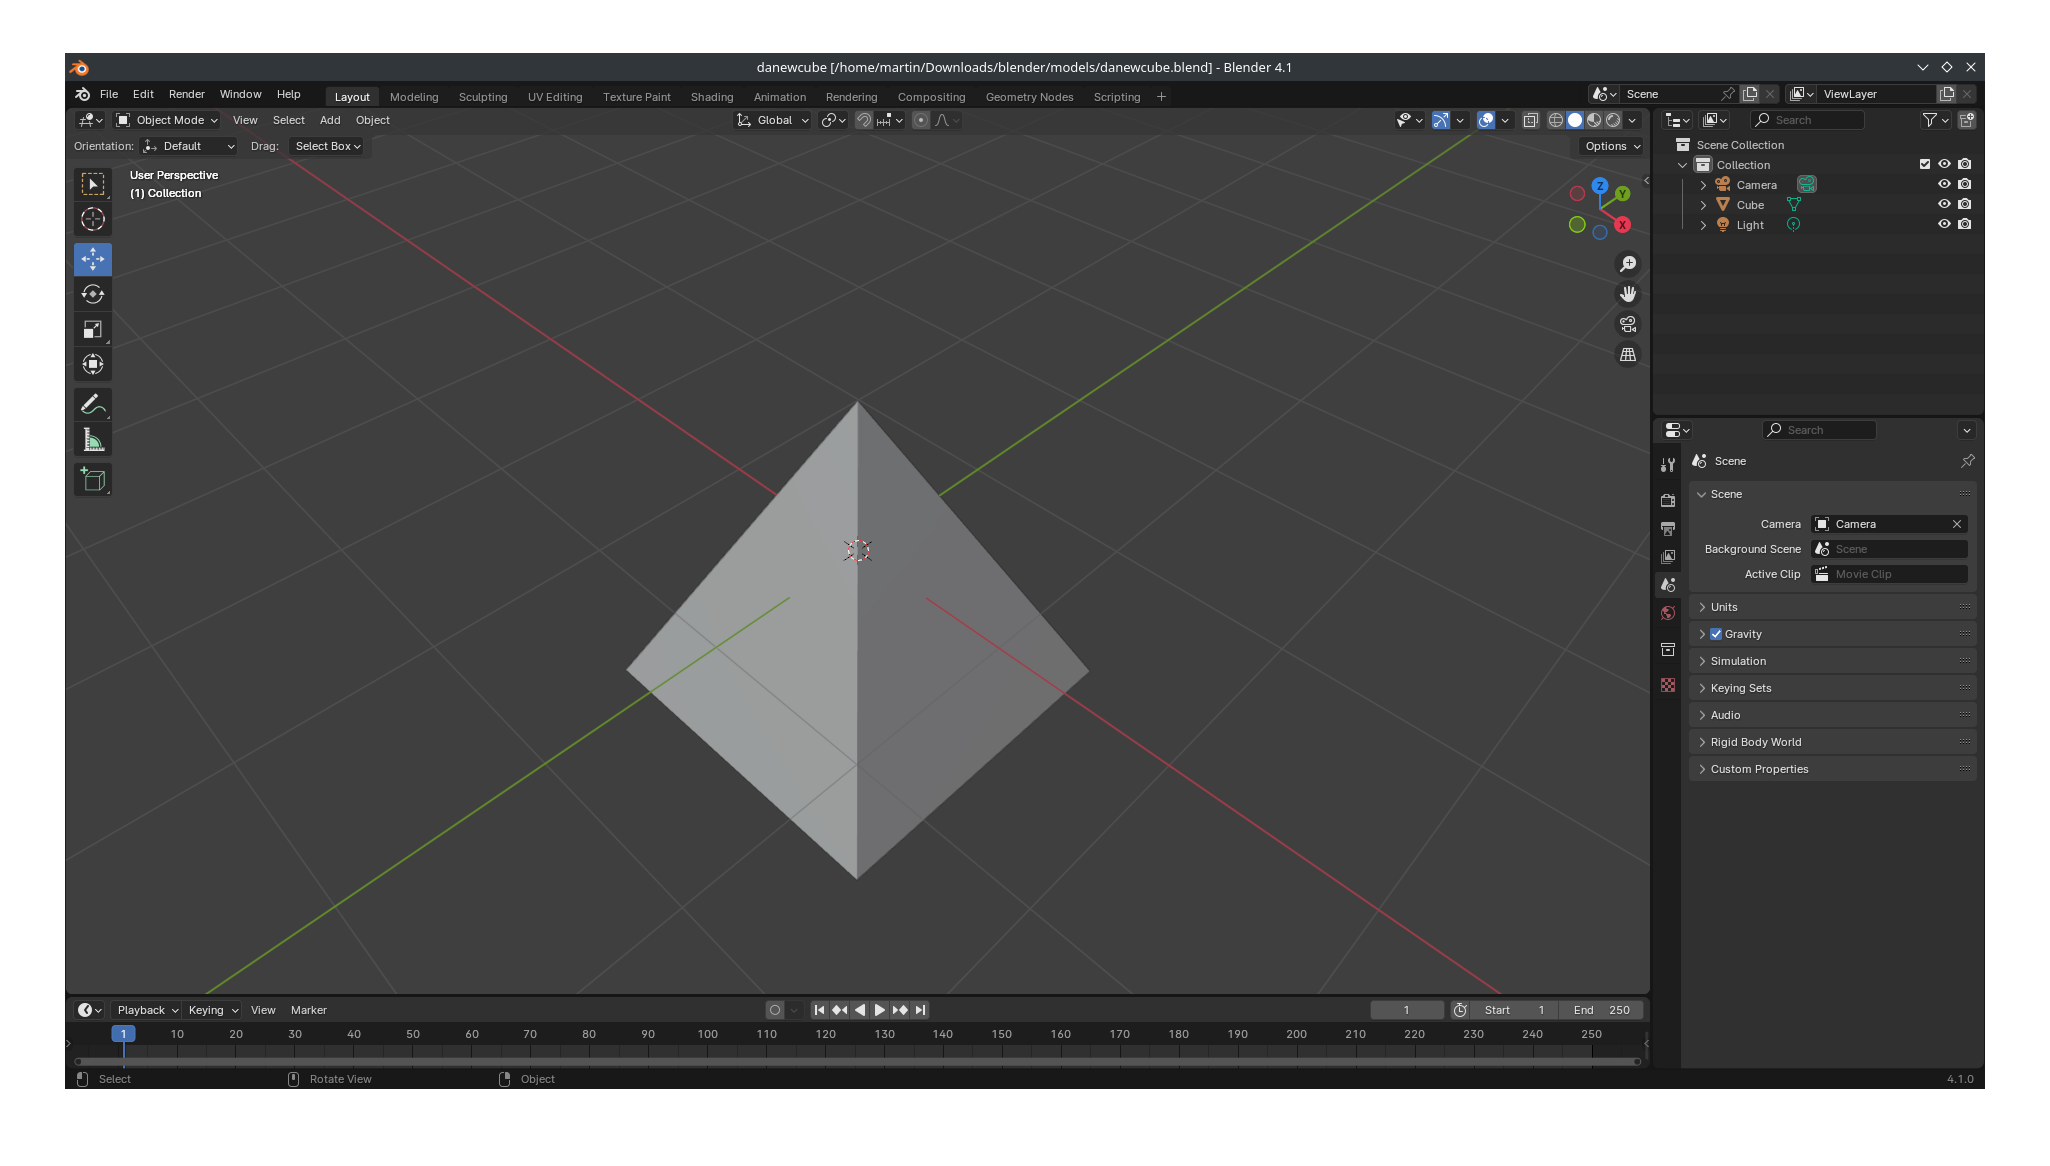This screenshot has height=1166, width=2050.
Task: Play the animation forward
Action: [880, 1010]
